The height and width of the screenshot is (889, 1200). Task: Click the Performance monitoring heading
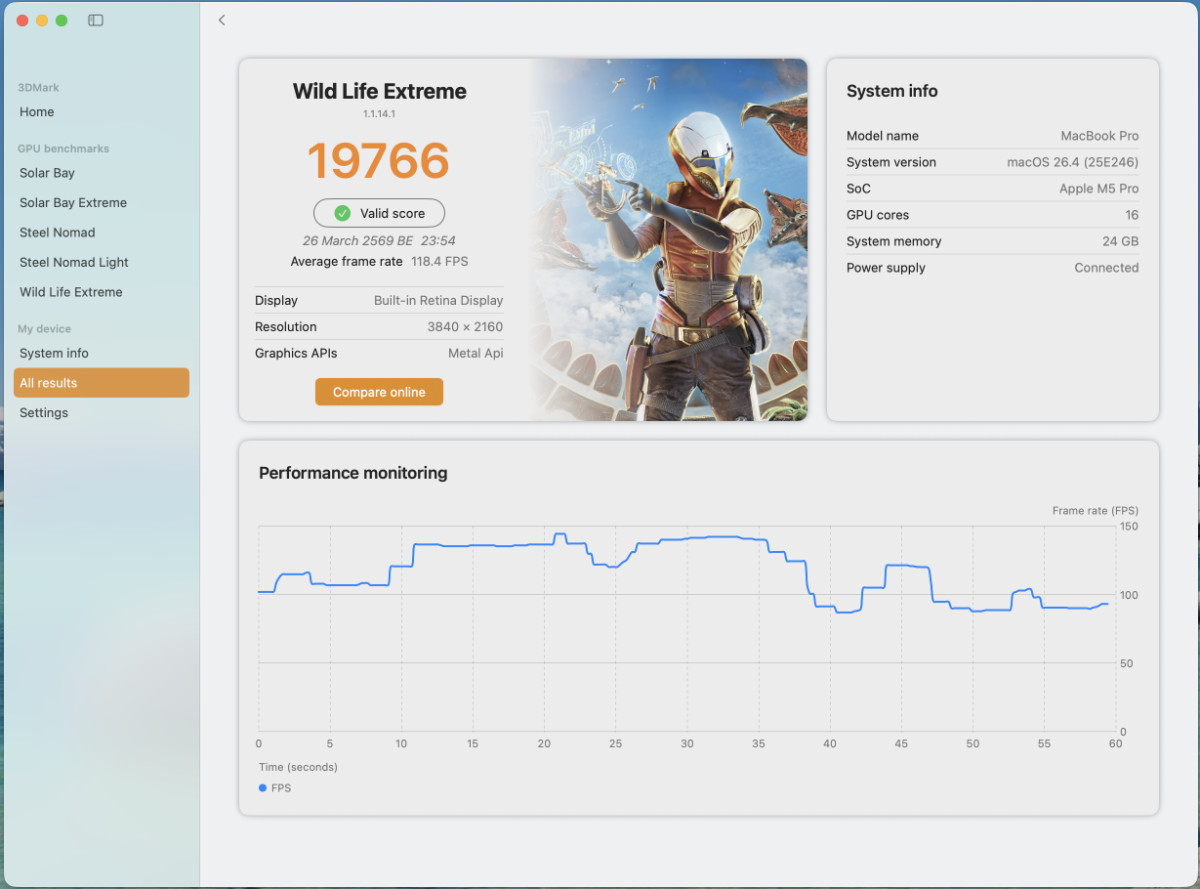(353, 473)
